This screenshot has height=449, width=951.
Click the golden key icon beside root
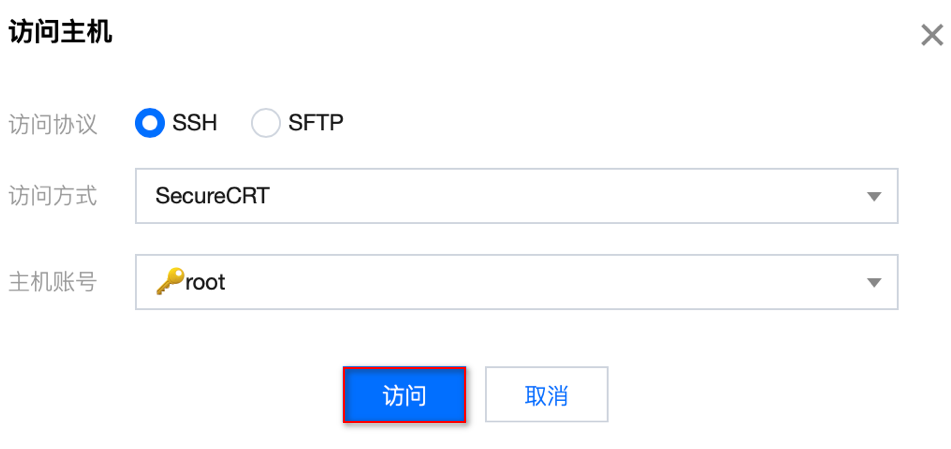pyautogui.click(x=168, y=282)
